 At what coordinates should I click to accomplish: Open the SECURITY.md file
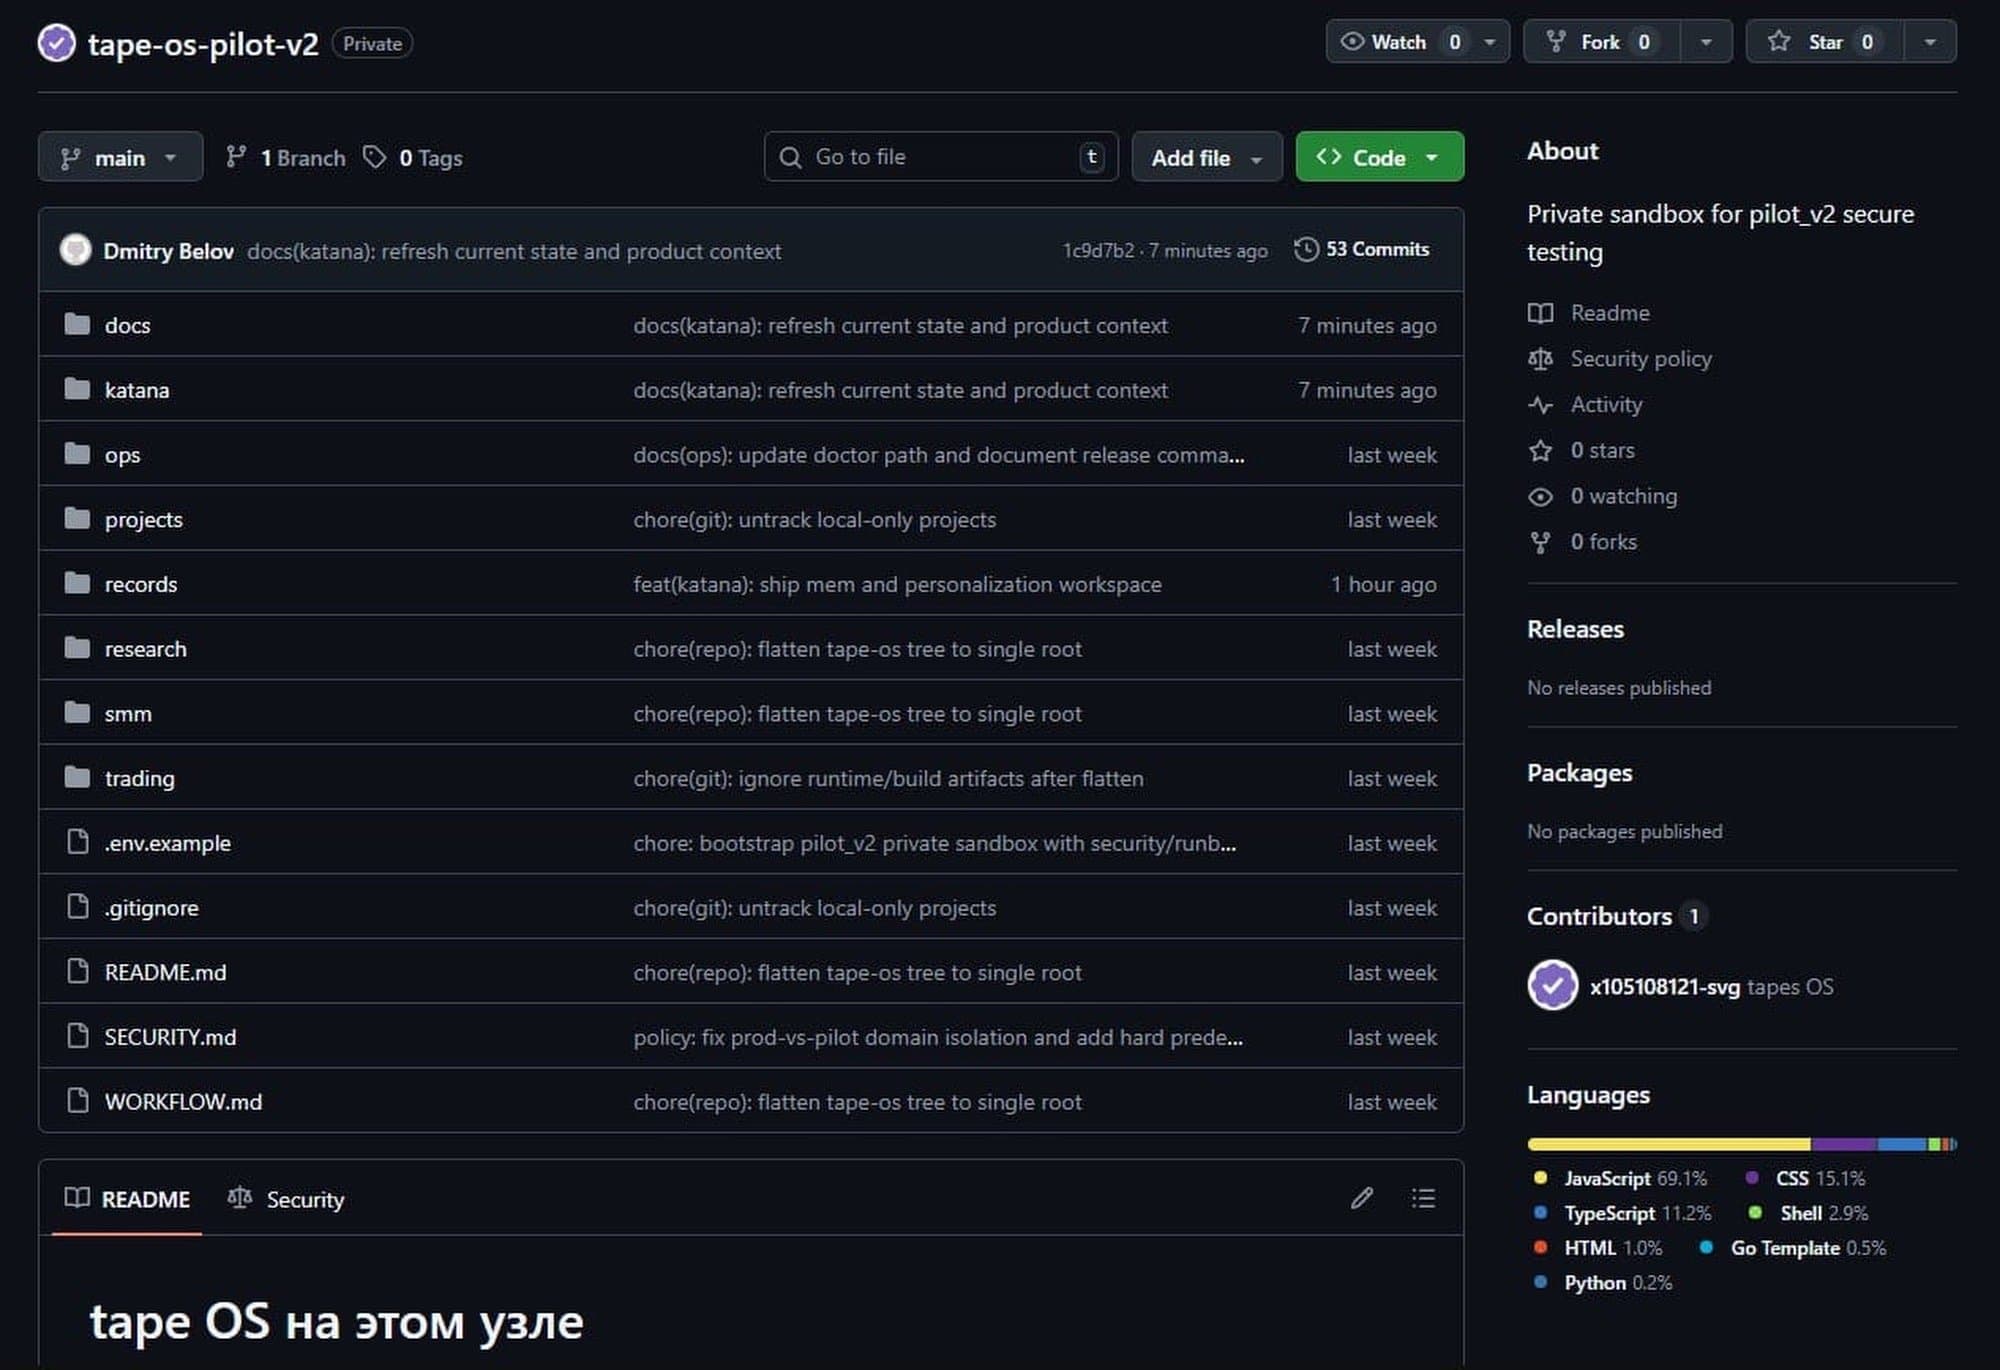(x=170, y=1037)
